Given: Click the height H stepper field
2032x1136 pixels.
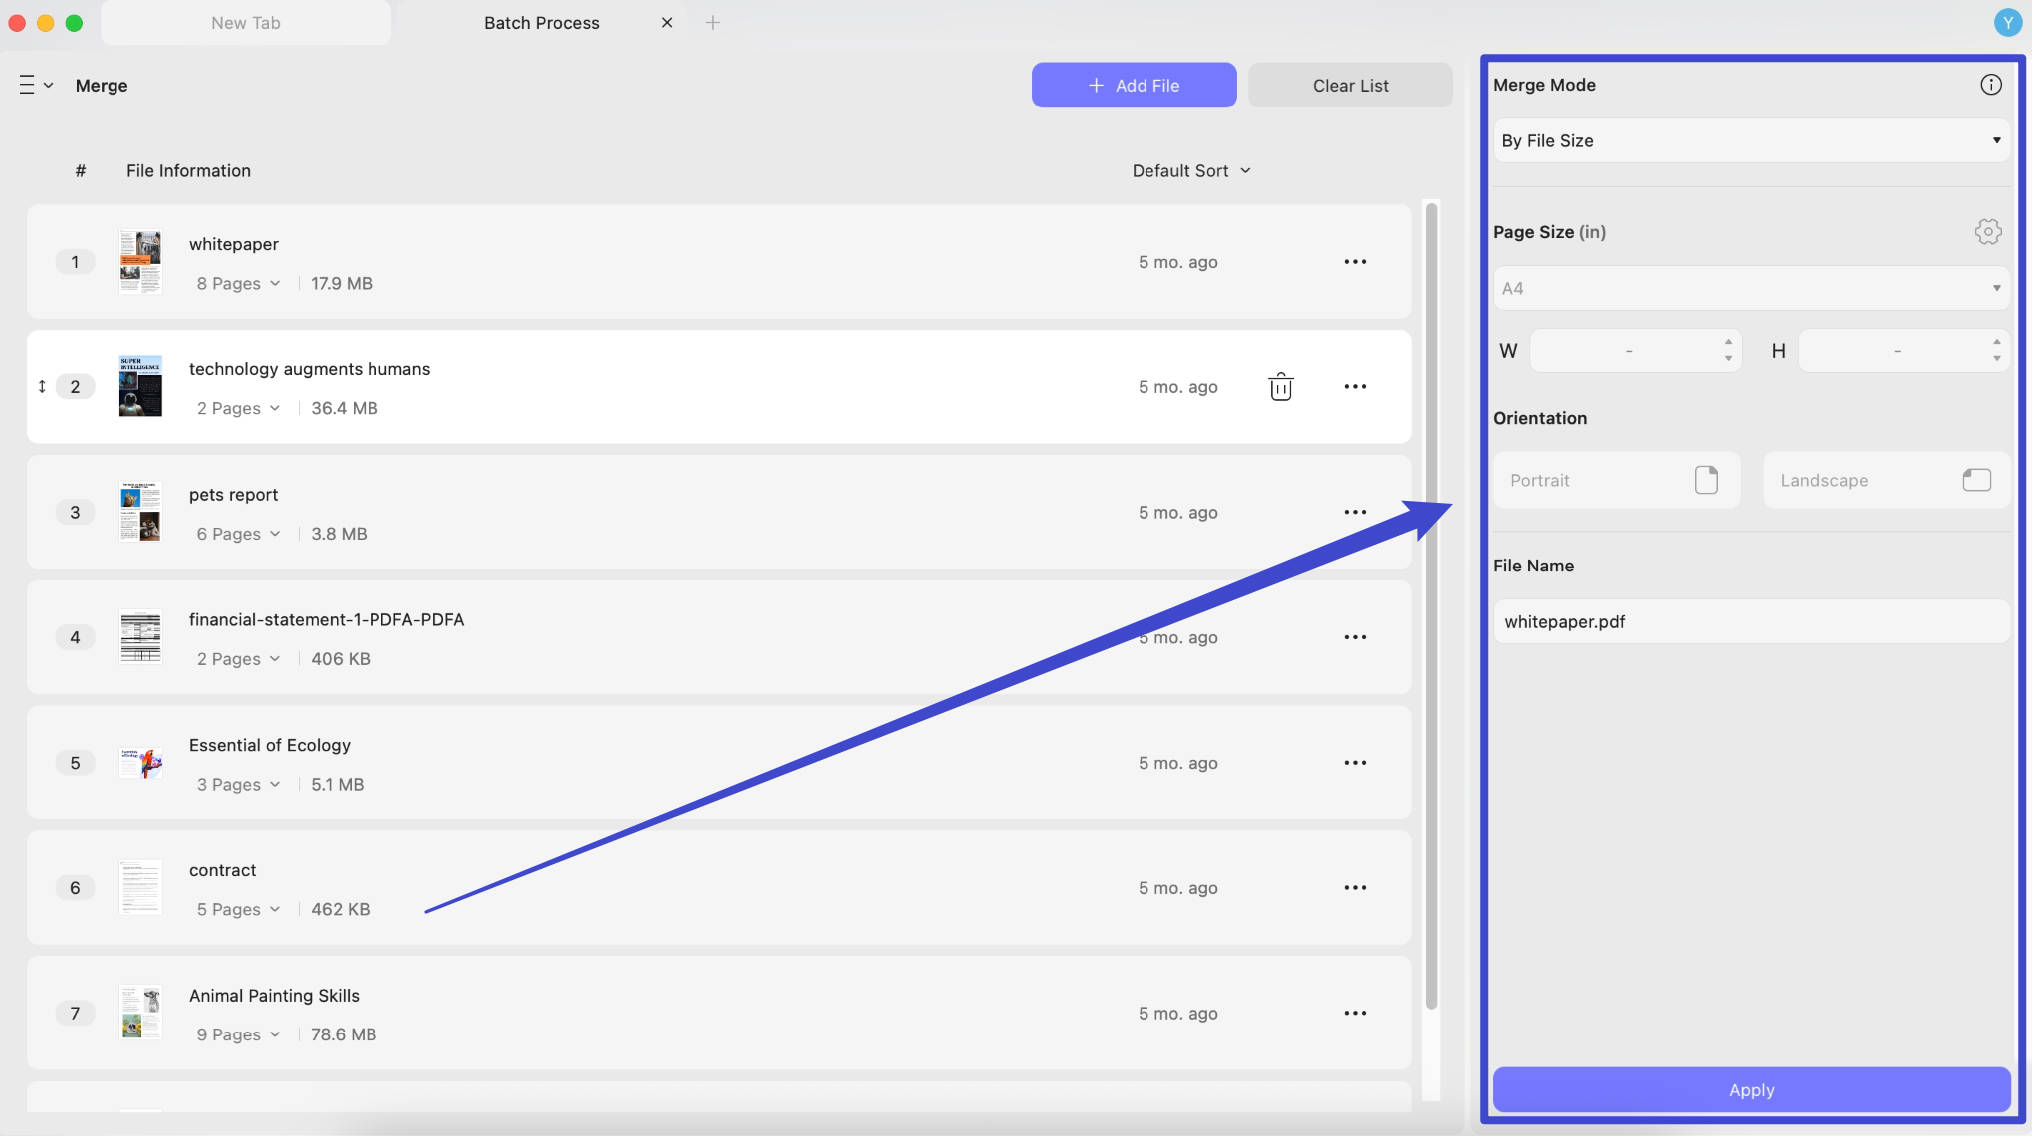Looking at the screenshot, I should (1904, 351).
